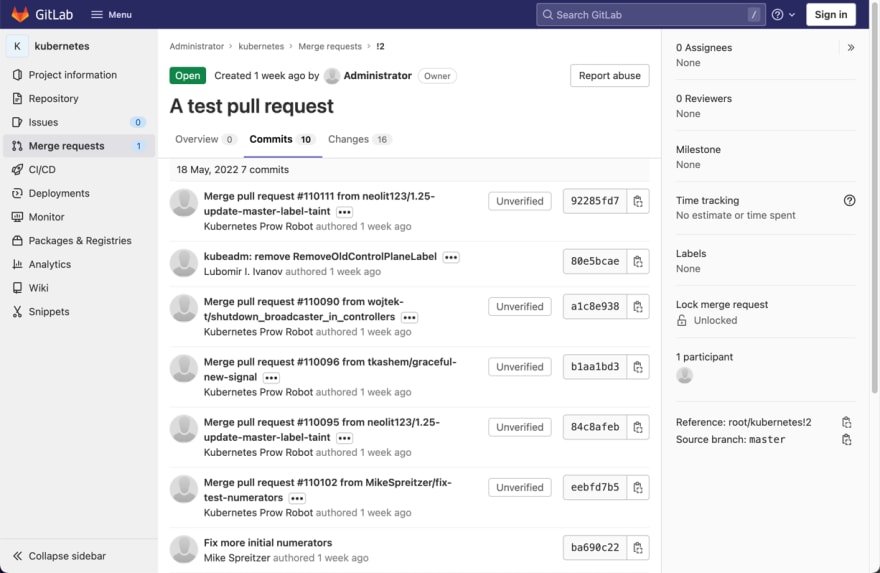Expand description of RemoveOldControlPlaneLabel commit

pos(451,257)
